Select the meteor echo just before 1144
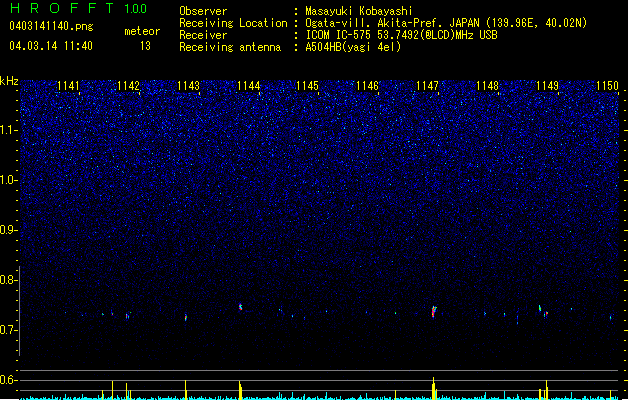The width and height of the screenshot is (629, 400). [x=240, y=307]
